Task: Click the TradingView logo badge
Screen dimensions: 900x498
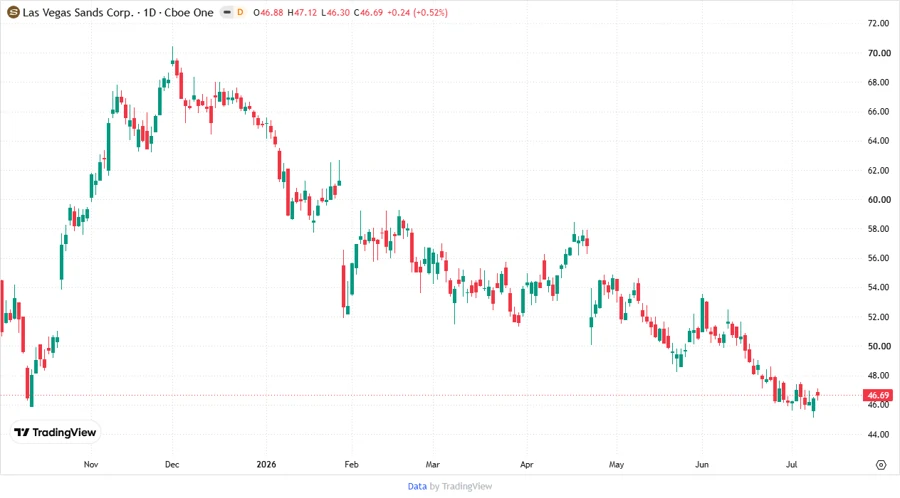Action: (55, 432)
